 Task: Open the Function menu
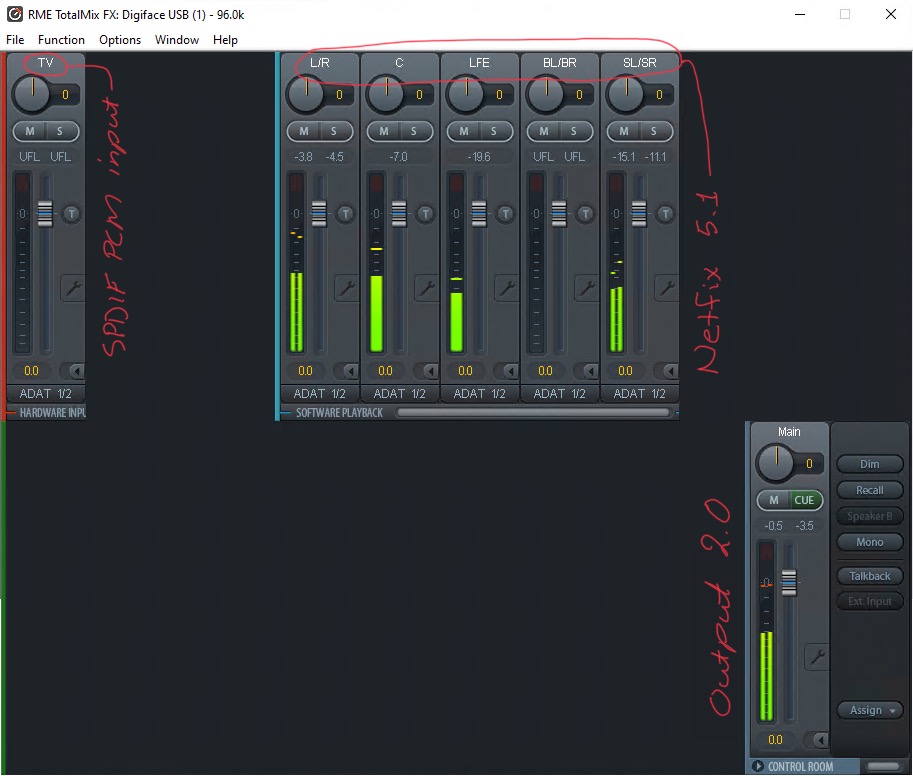tap(61, 40)
